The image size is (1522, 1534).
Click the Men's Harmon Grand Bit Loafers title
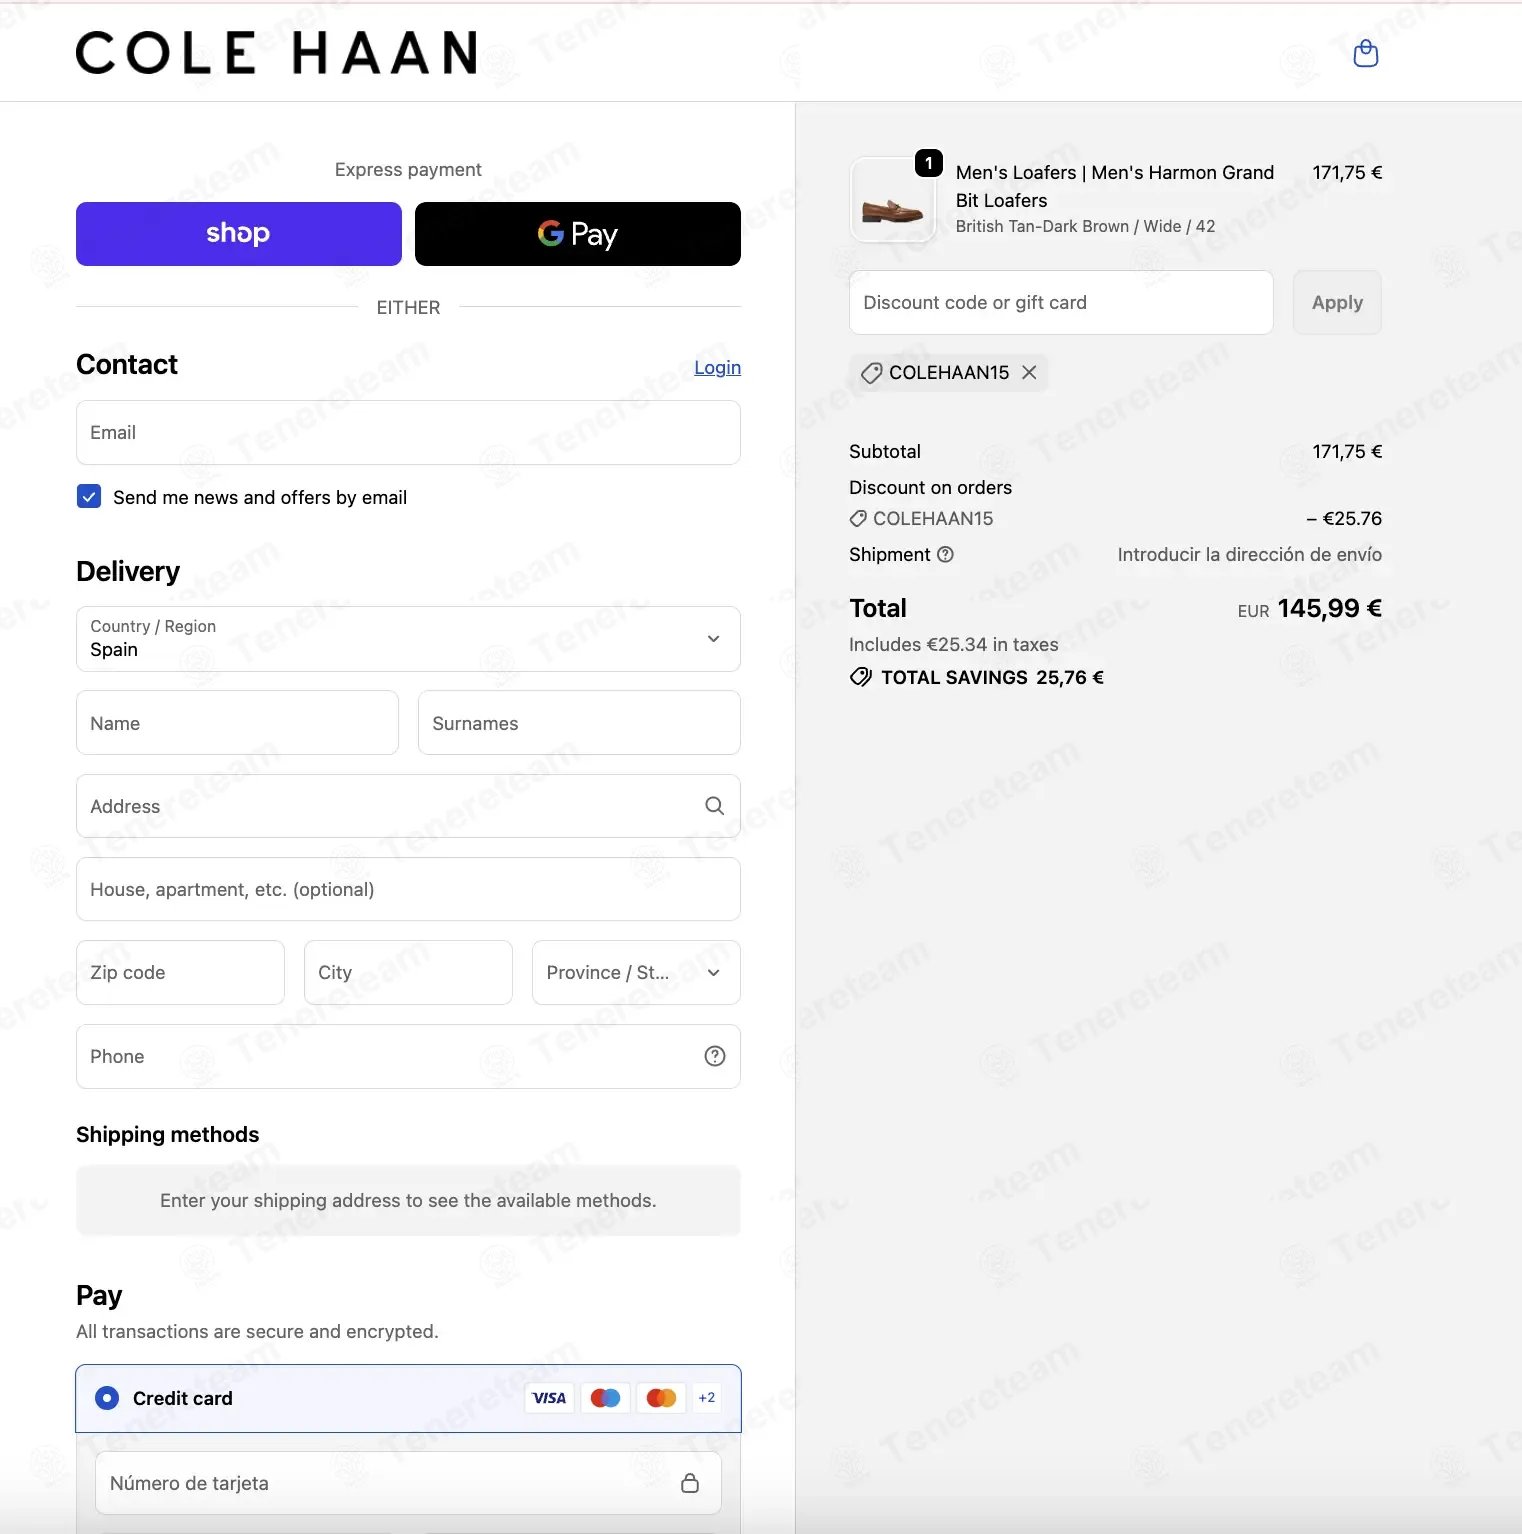coord(1115,186)
